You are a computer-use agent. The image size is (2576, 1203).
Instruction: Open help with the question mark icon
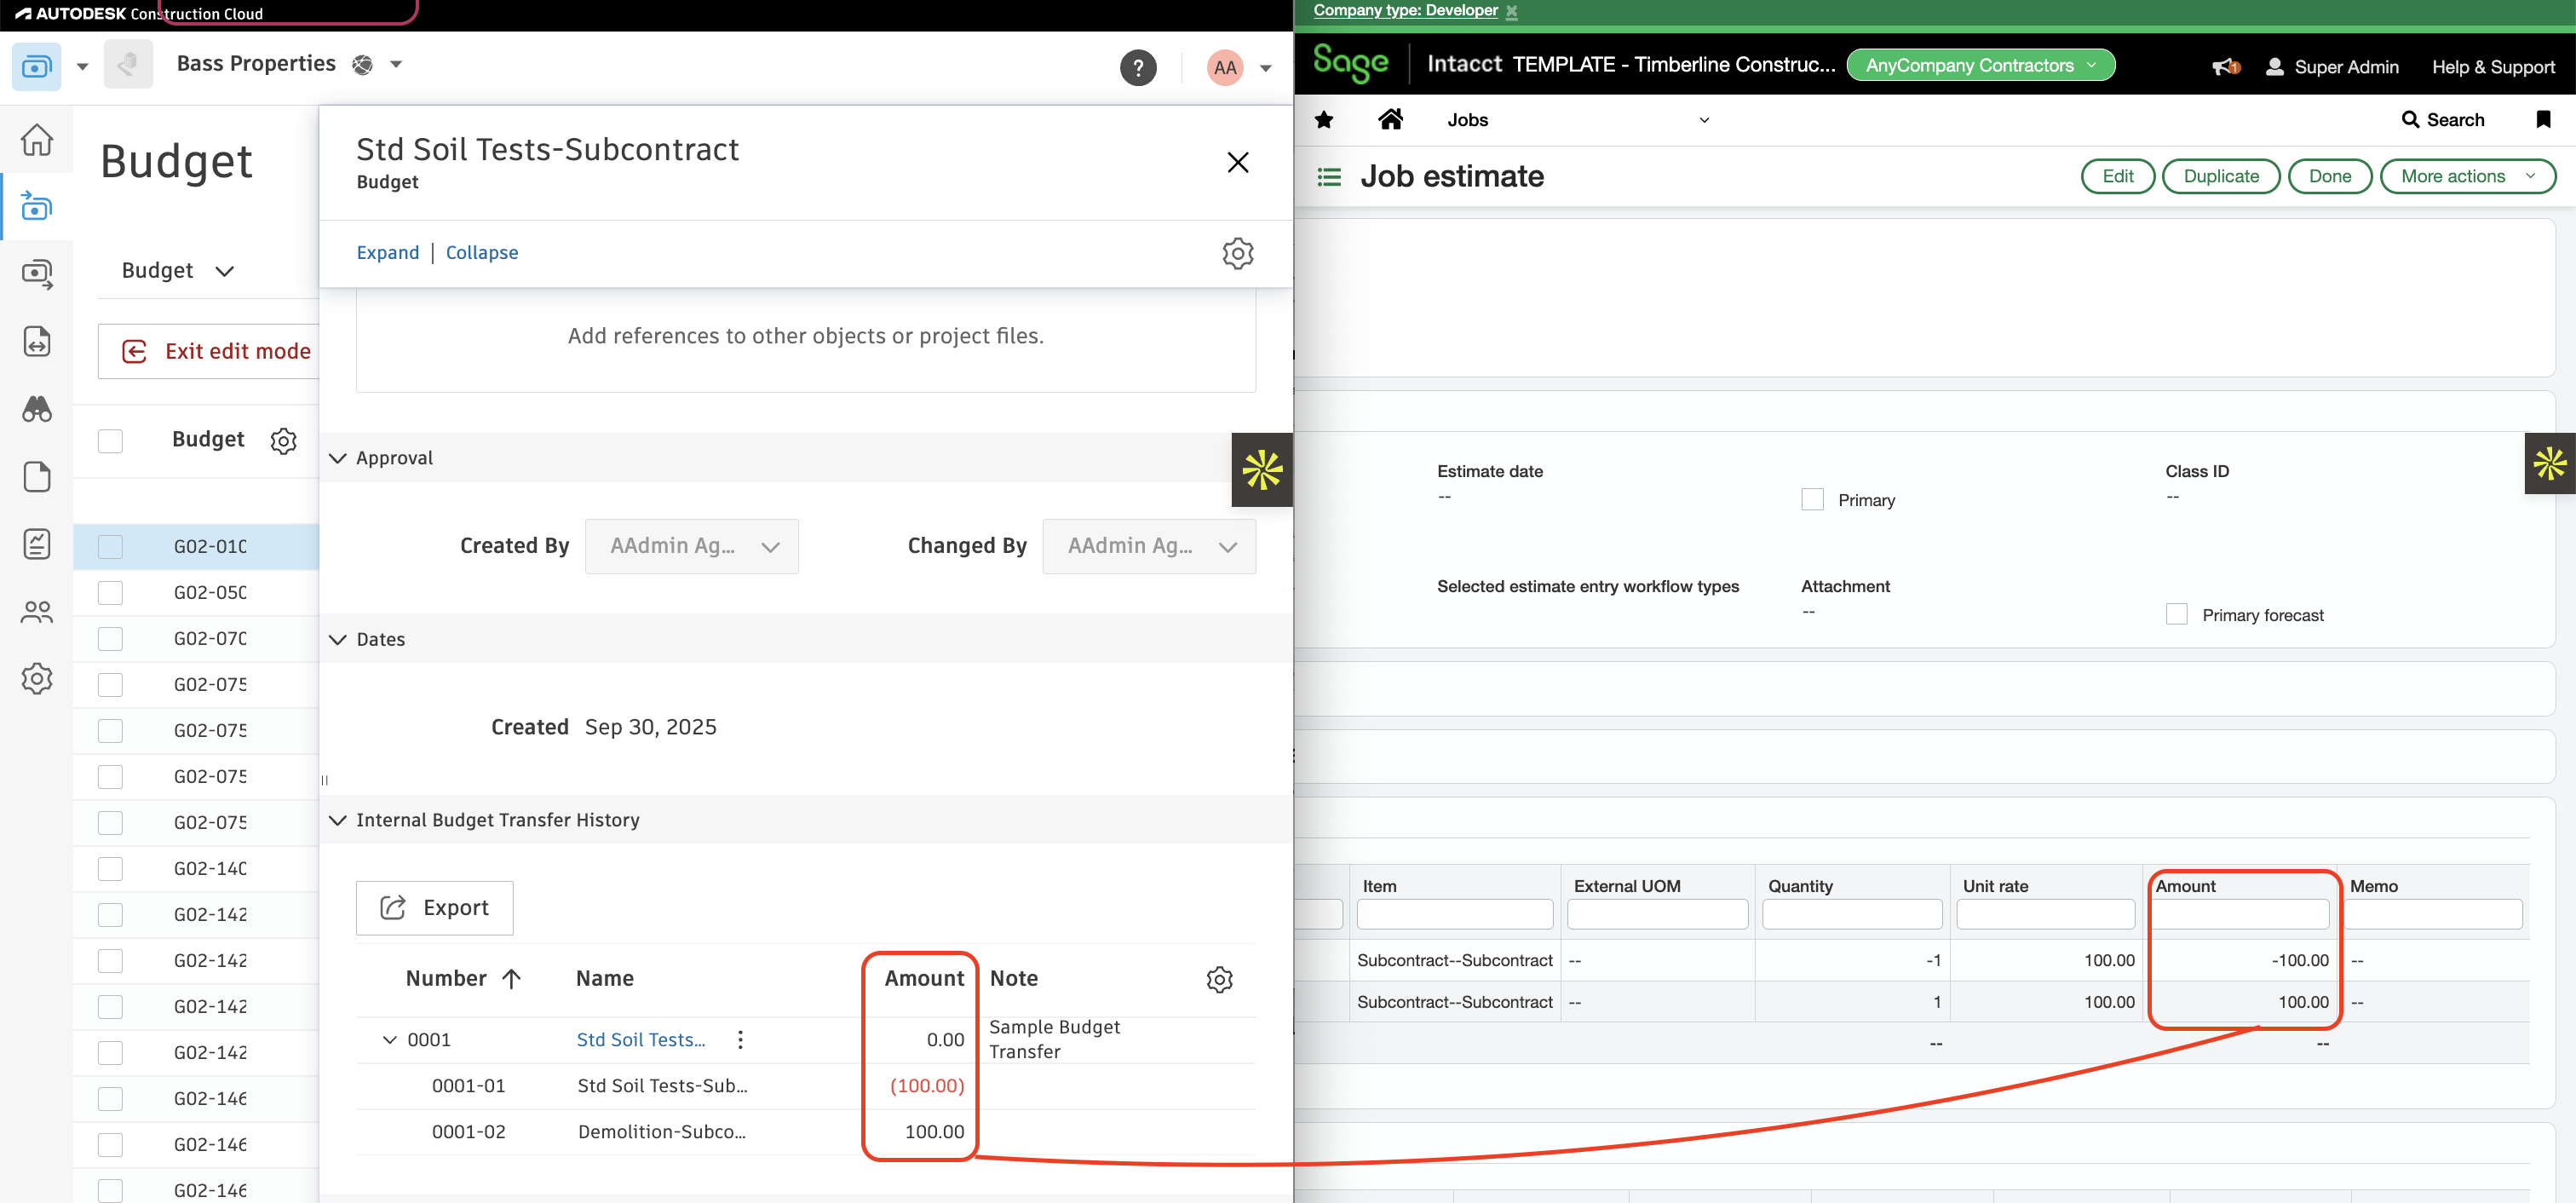coord(1139,67)
